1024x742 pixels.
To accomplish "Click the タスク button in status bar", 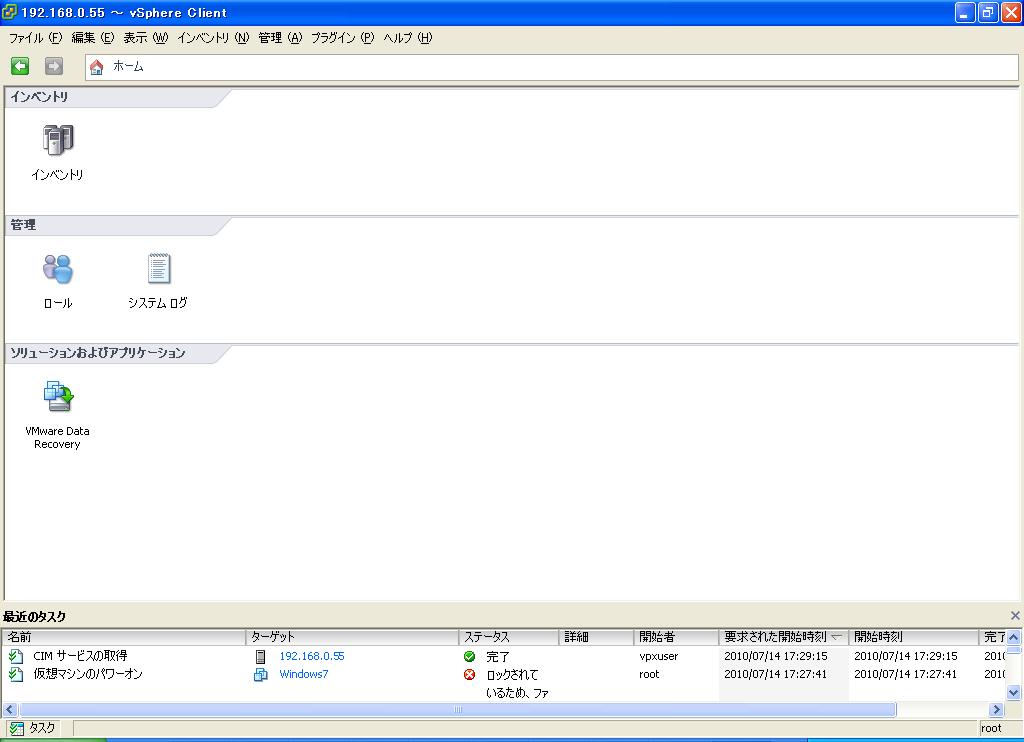I will (x=33, y=728).
